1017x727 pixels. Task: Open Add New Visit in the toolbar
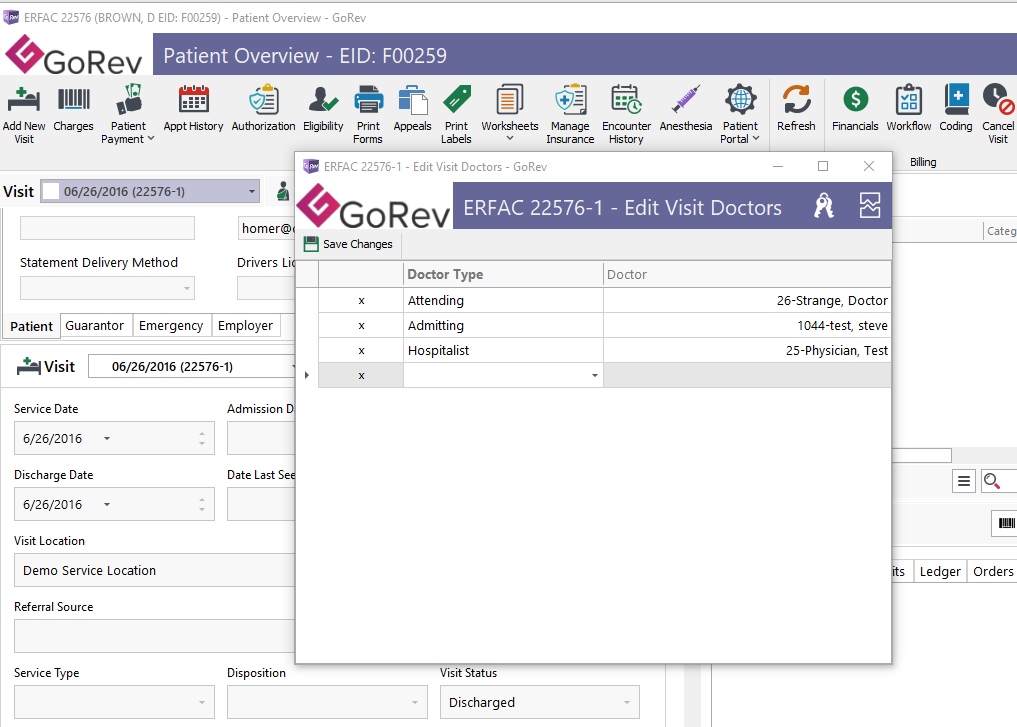point(24,114)
